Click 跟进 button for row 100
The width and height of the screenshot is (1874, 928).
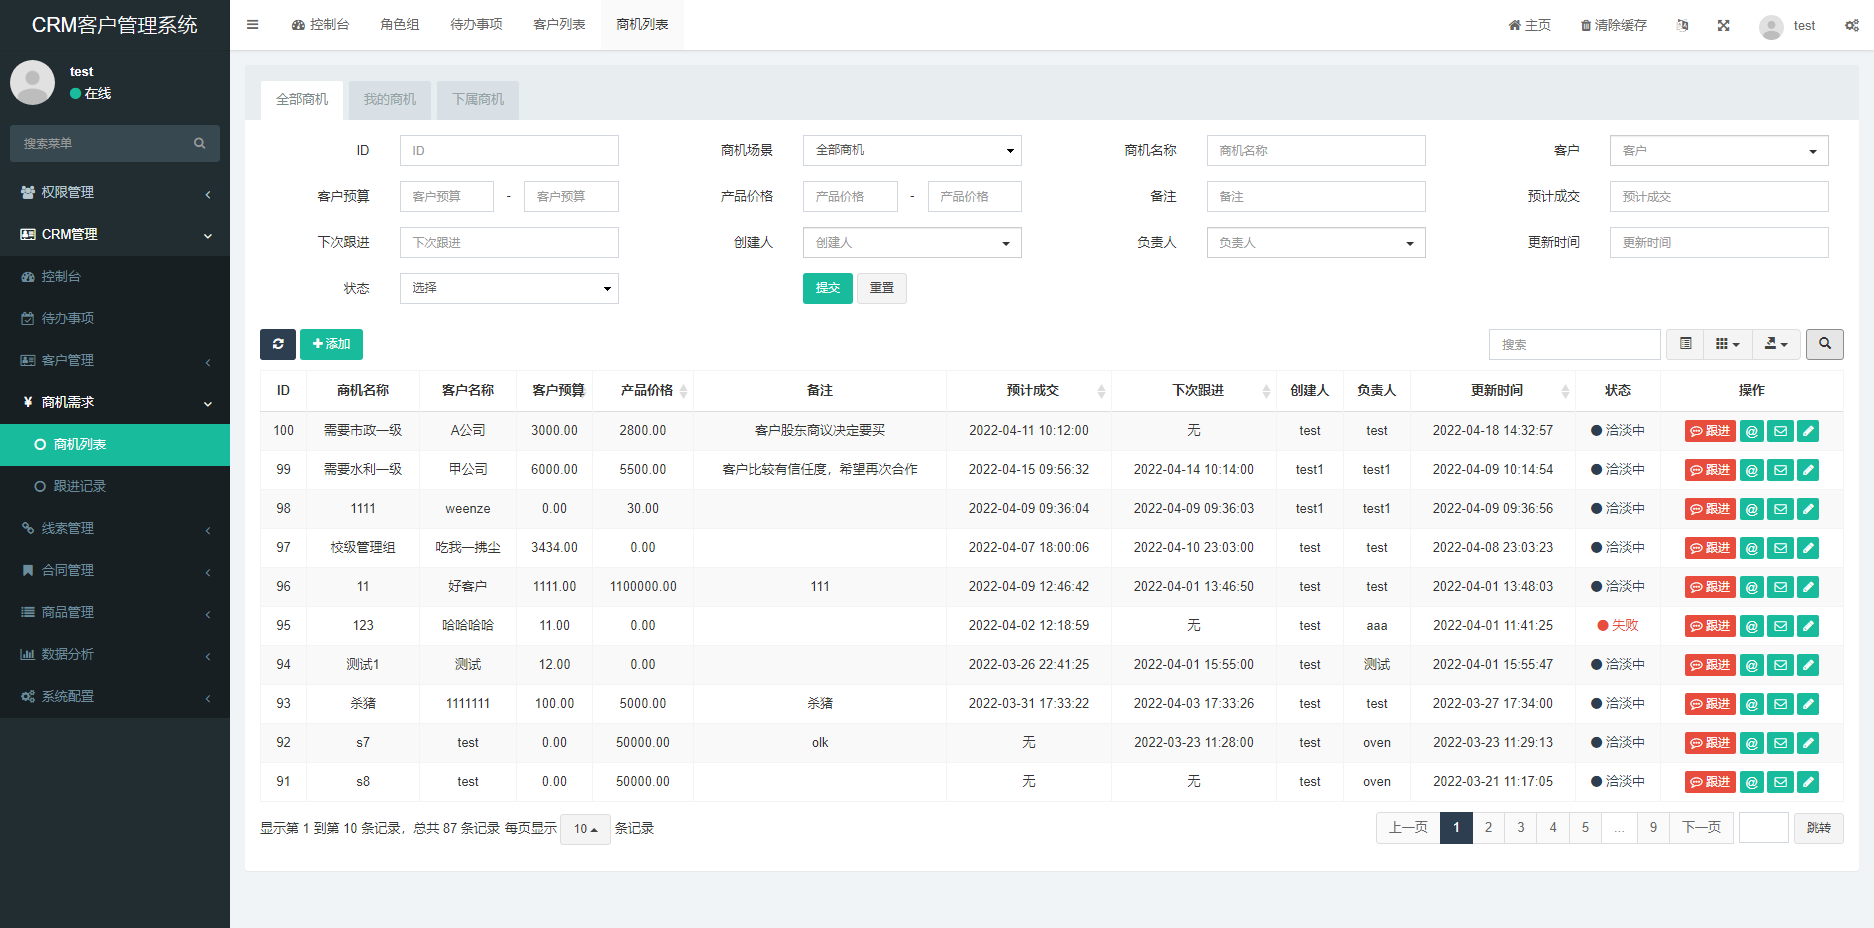1710,431
